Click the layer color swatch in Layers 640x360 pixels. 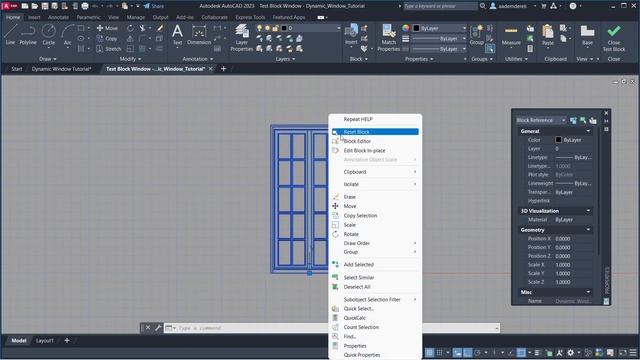(x=284, y=28)
